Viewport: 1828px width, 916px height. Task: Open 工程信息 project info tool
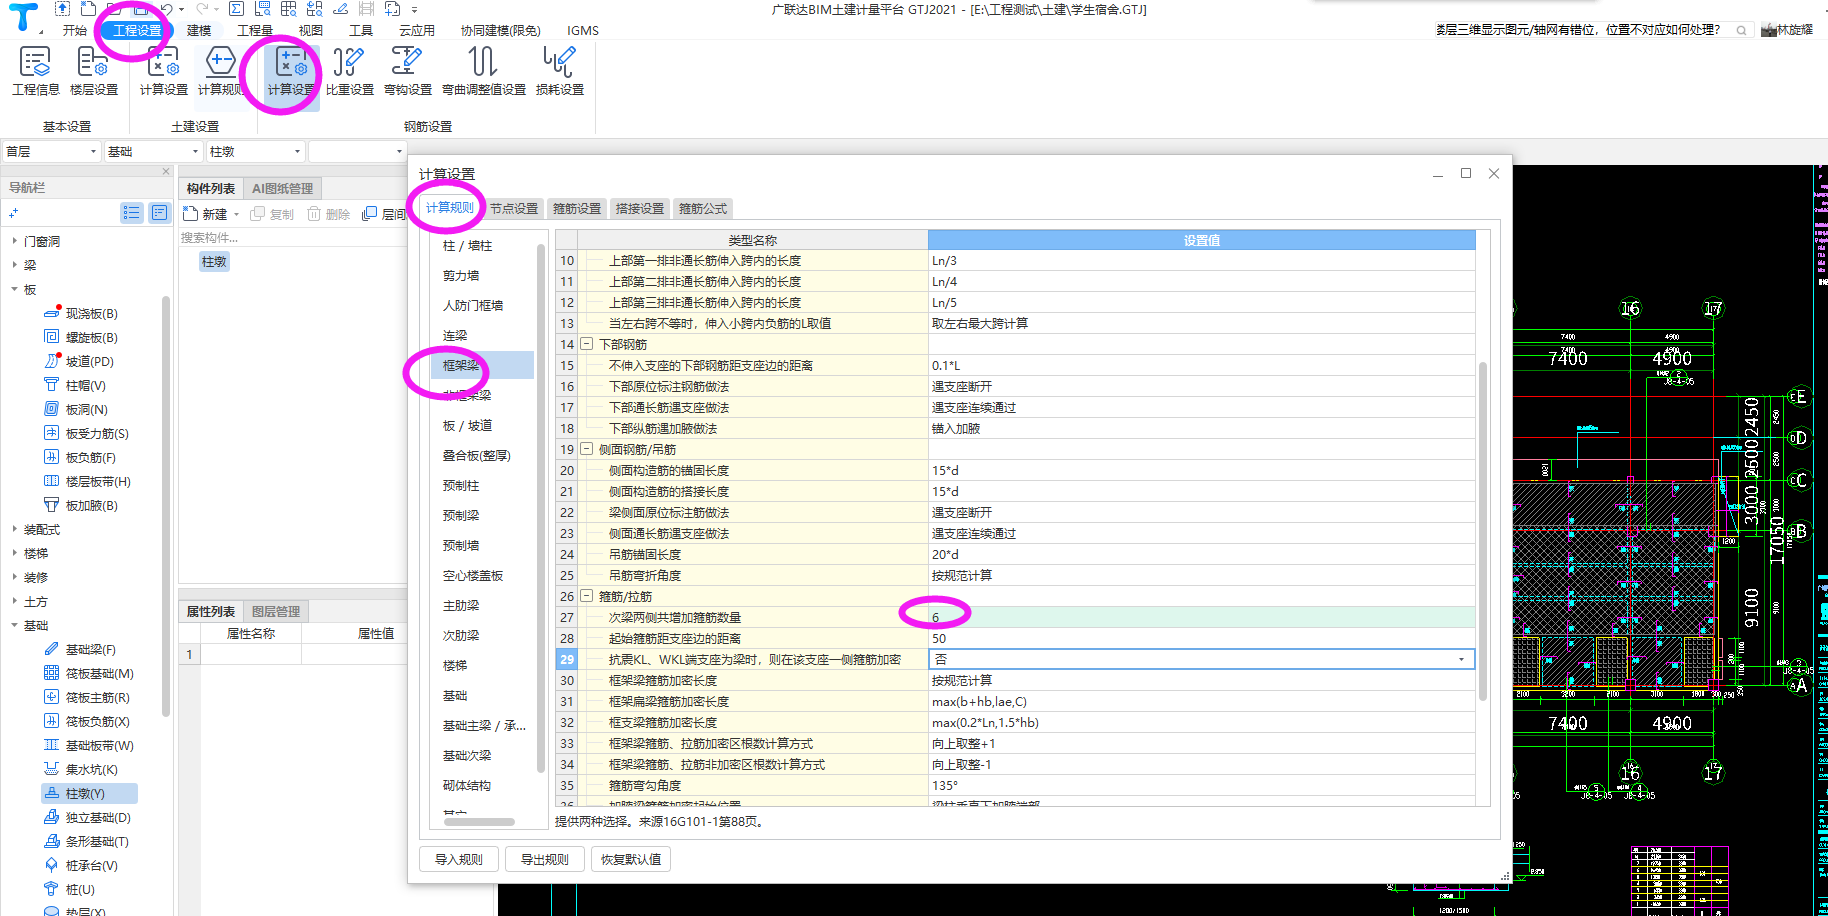[x=35, y=70]
